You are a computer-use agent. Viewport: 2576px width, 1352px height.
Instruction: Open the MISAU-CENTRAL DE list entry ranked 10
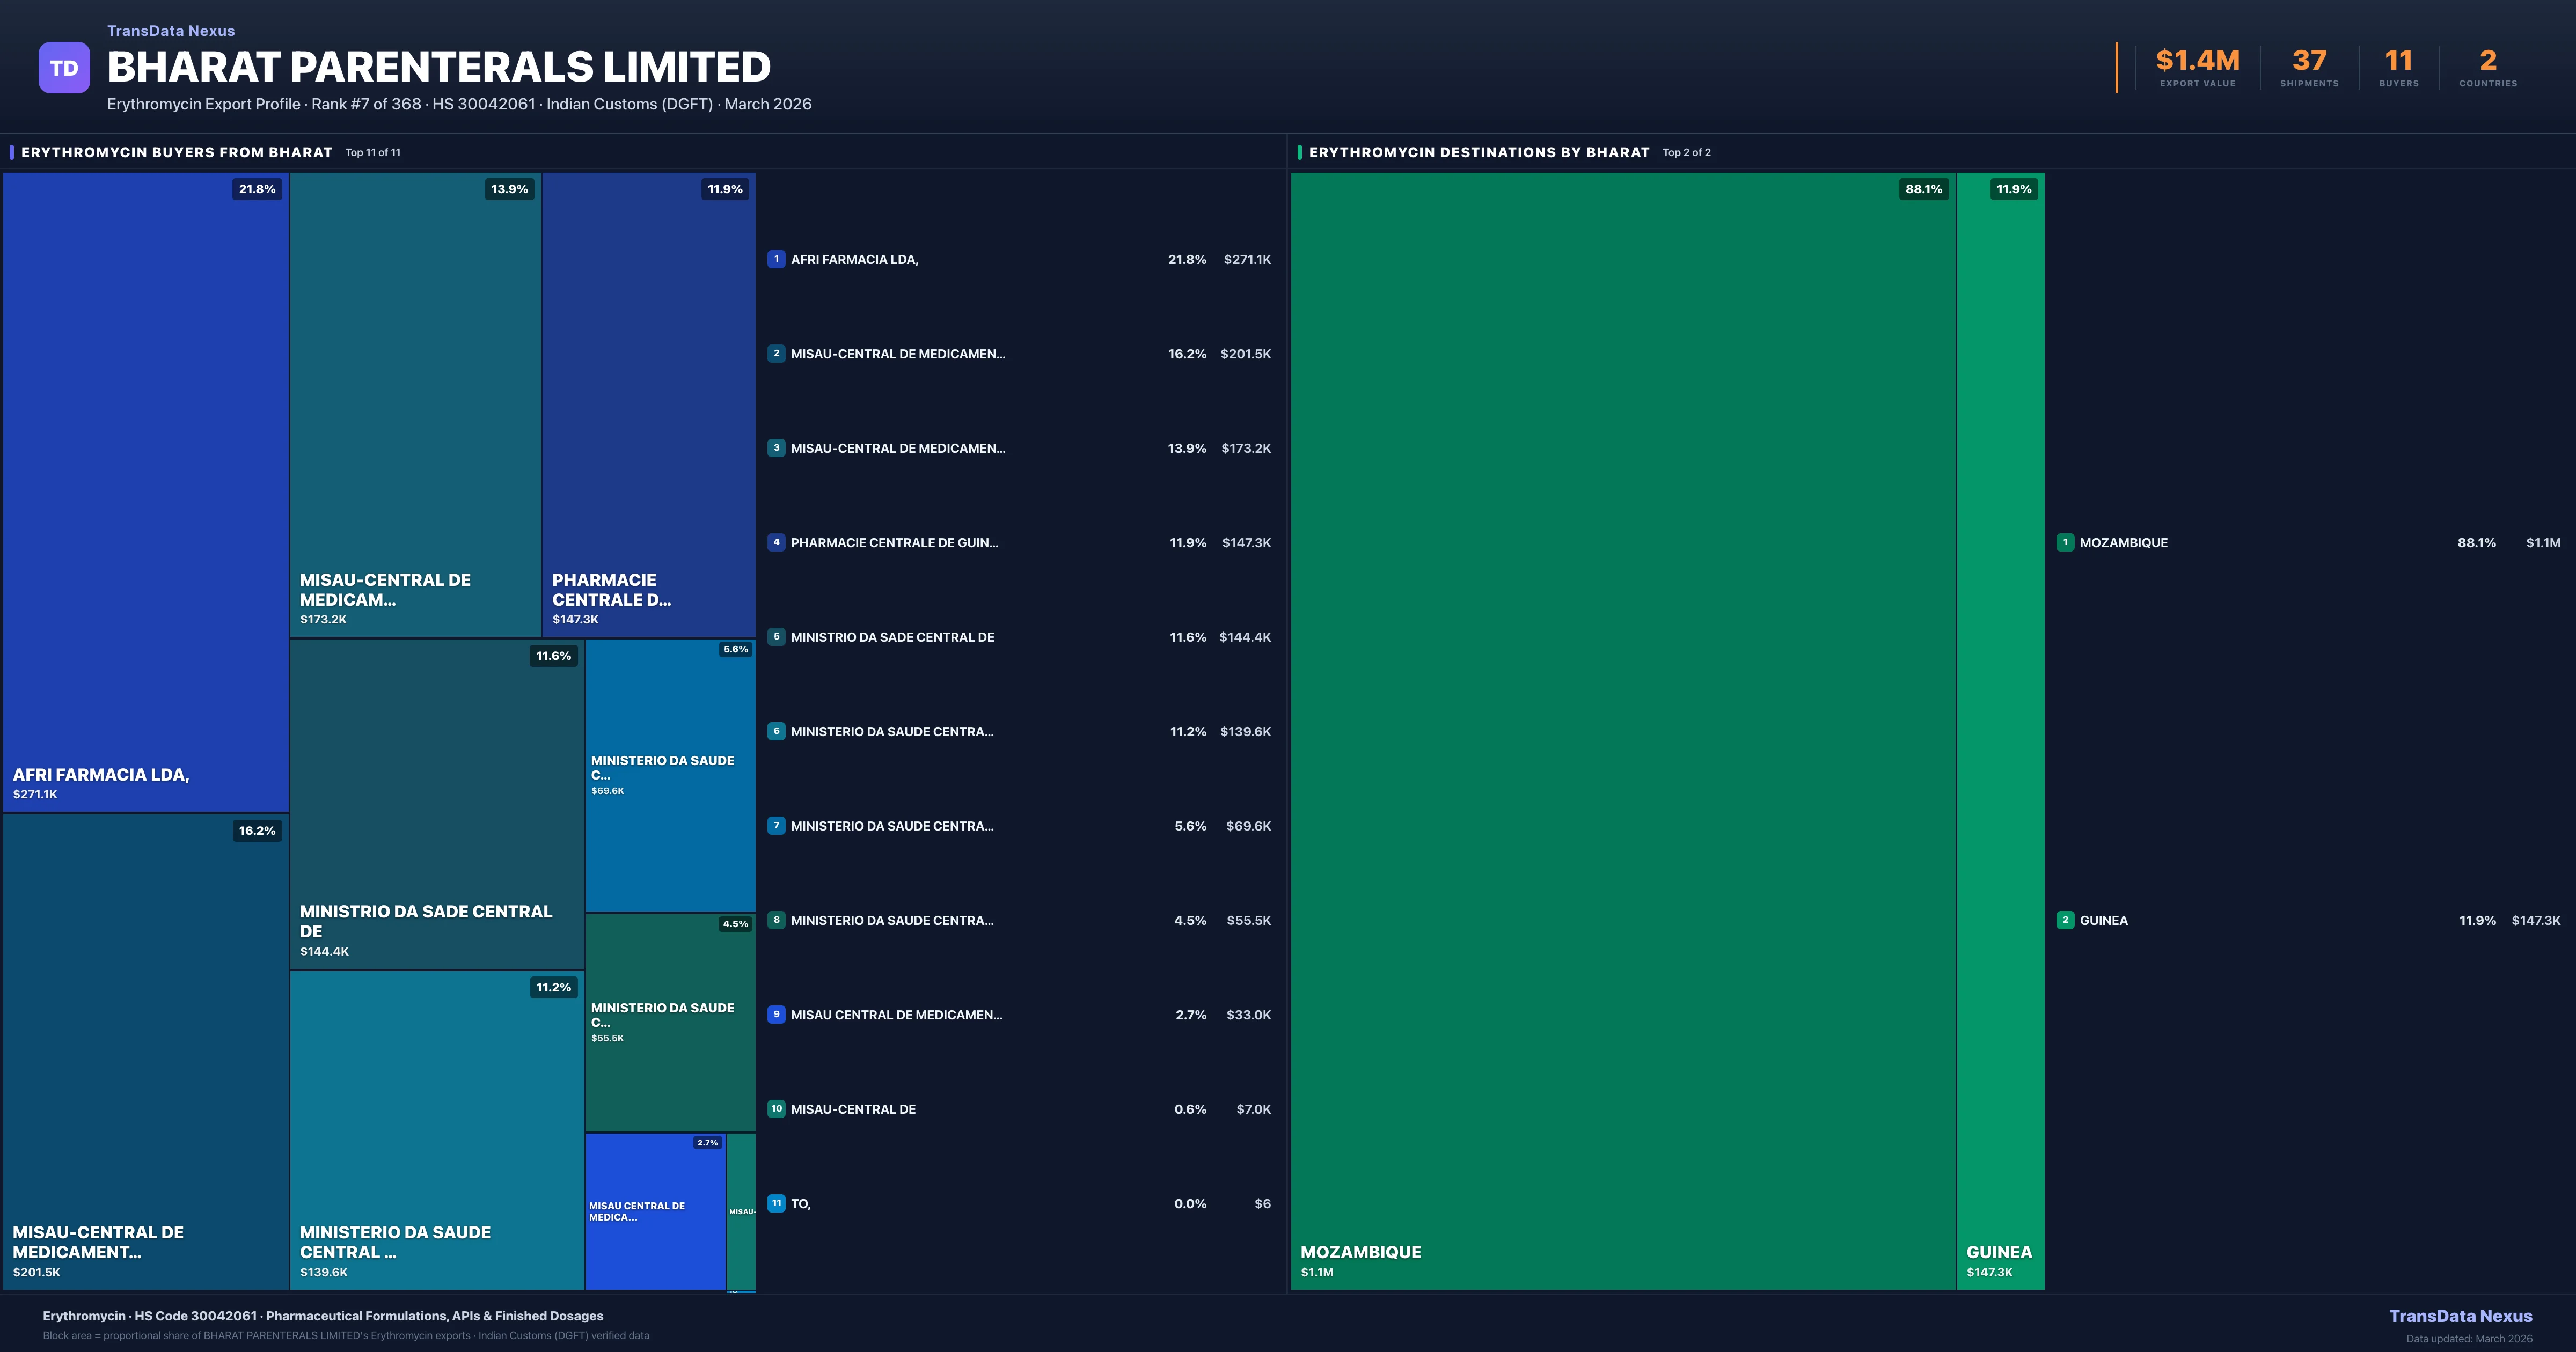(x=853, y=1109)
